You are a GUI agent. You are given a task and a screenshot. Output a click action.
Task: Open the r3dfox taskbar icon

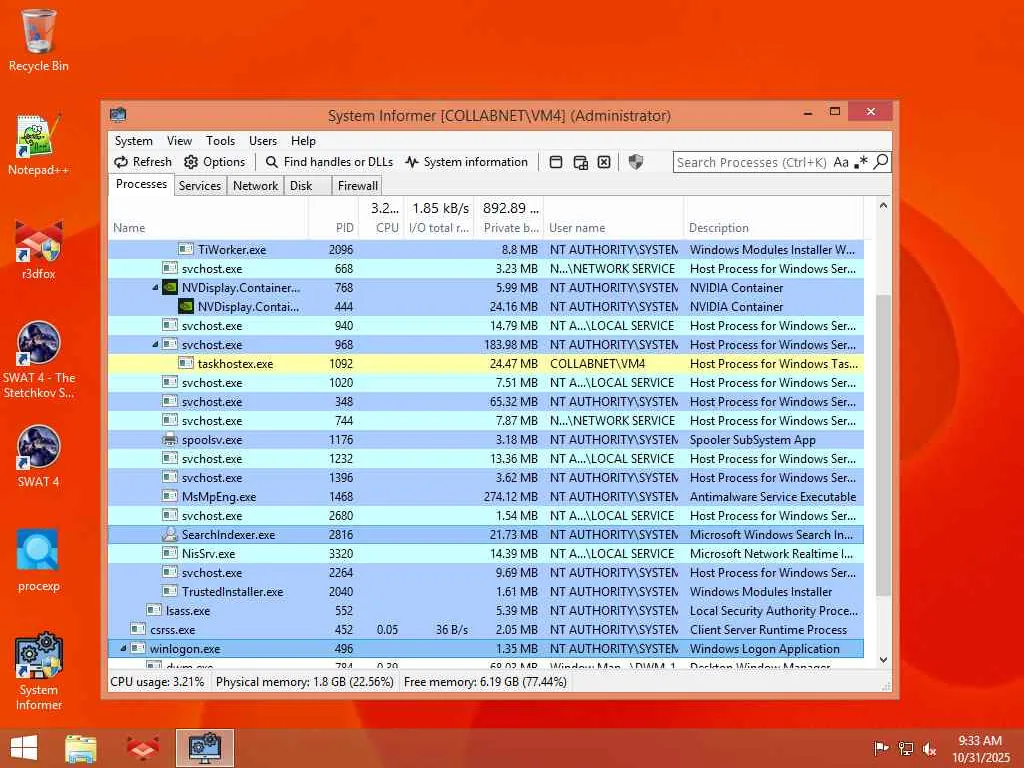coord(142,748)
